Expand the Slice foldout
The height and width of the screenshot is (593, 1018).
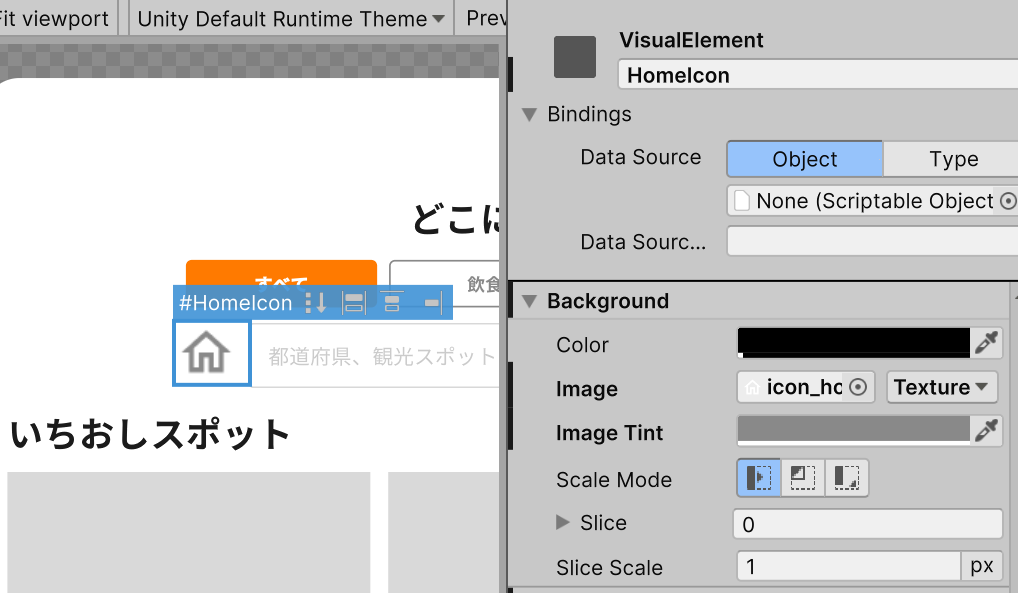coord(563,523)
